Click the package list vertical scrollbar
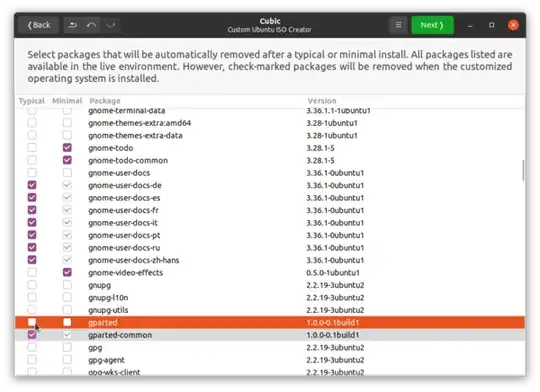This screenshot has height=392, width=540. [523, 171]
